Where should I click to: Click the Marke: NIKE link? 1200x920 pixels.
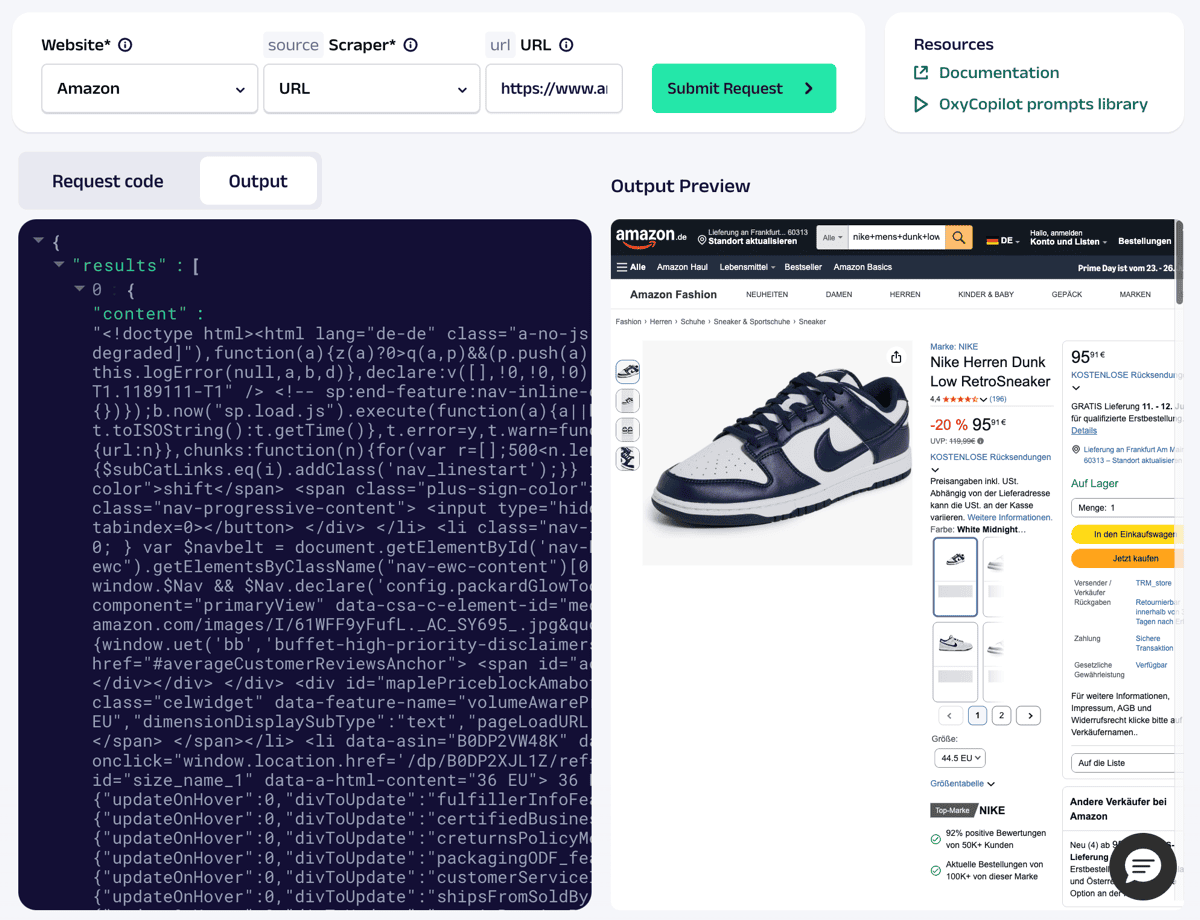(x=954, y=347)
